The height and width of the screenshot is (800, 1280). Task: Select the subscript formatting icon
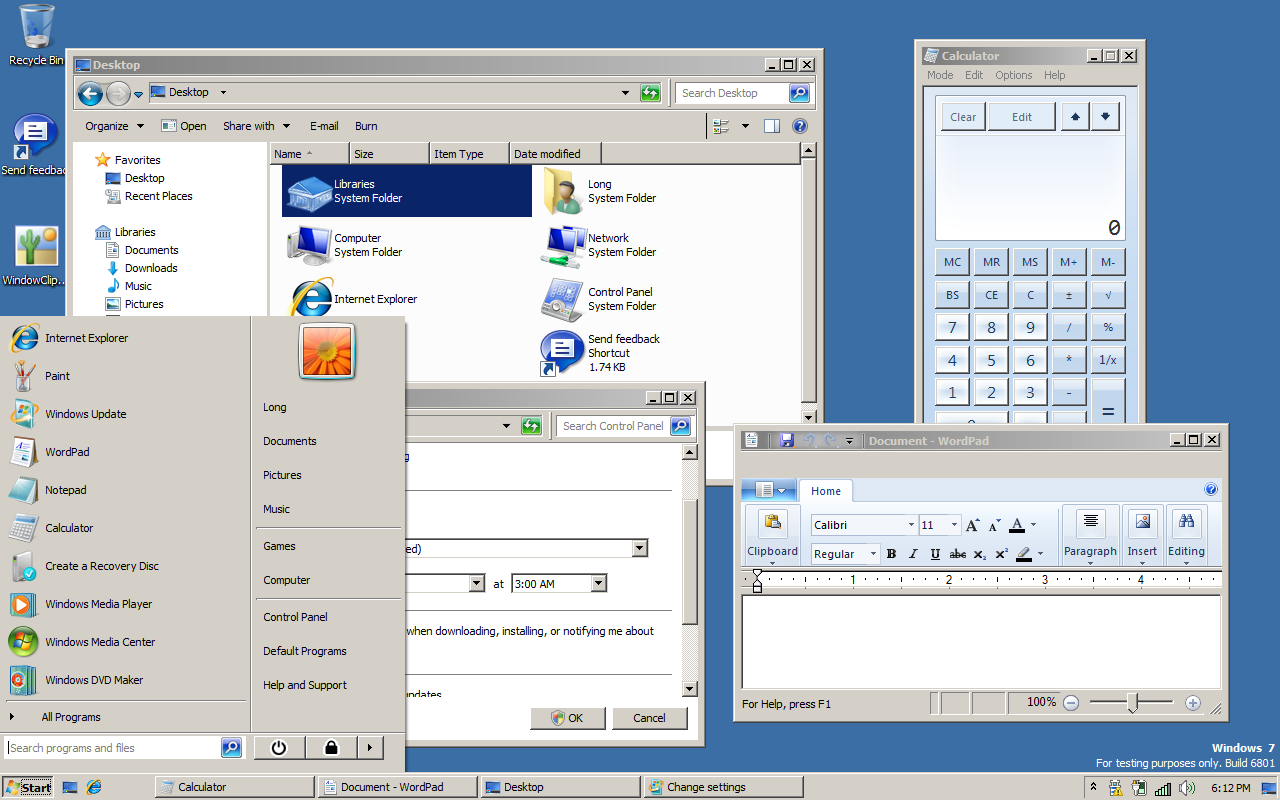tap(978, 553)
